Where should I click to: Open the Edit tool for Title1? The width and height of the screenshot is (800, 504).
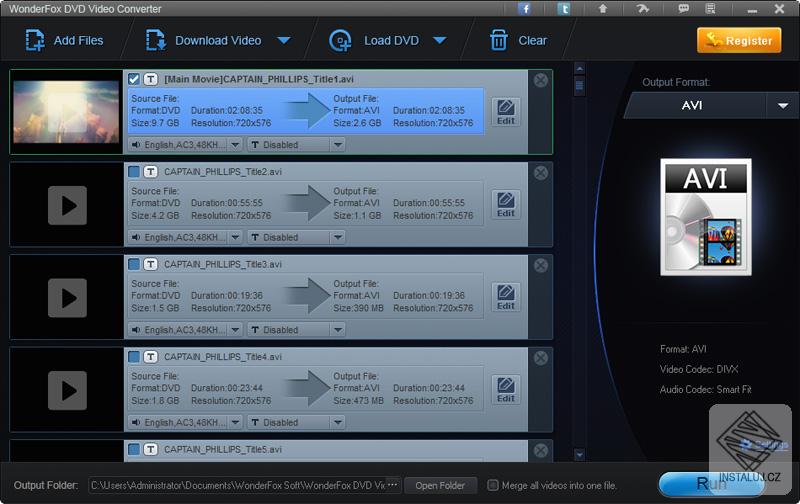506,112
